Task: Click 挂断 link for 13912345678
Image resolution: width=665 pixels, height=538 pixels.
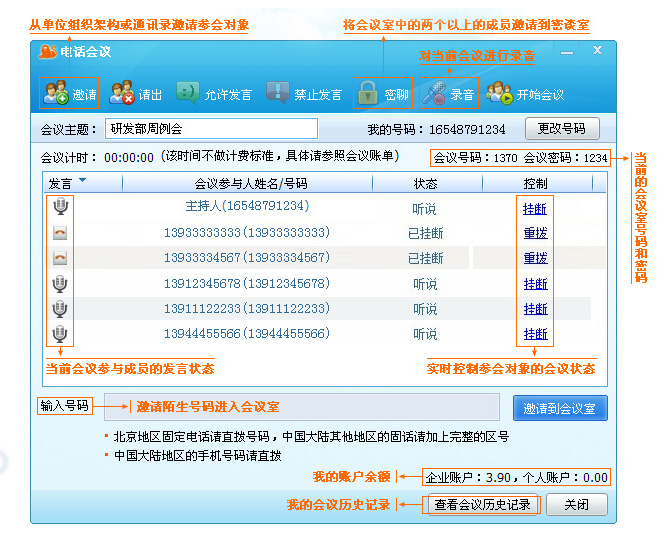Action: (535, 284)
